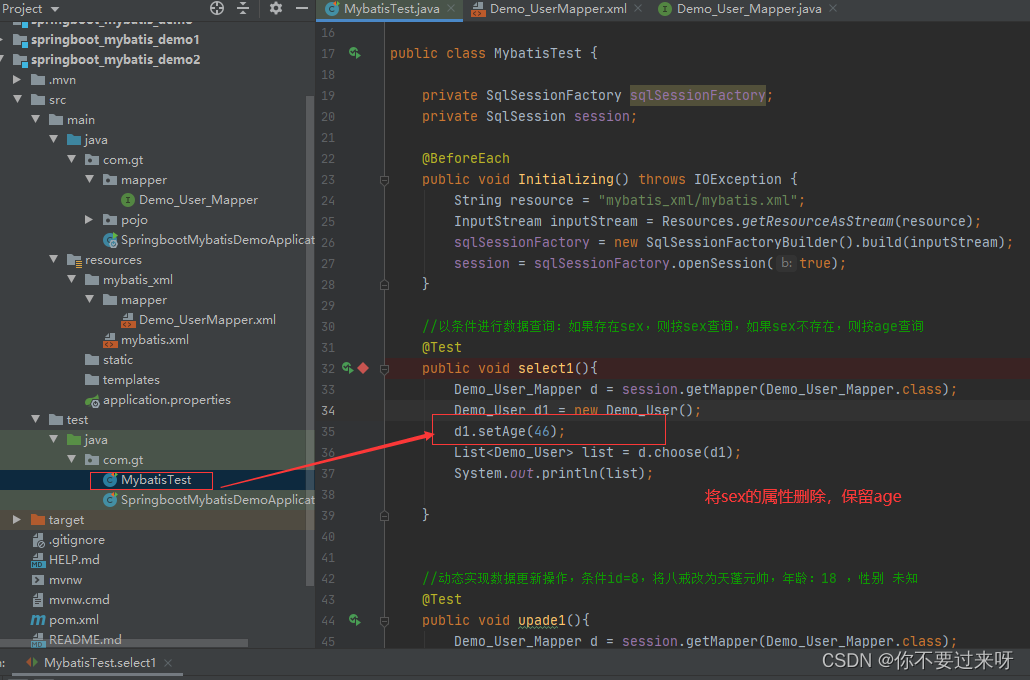This screenshot has width=1030, height=680.
Task: Hide the Project panel with minimize icon
Action: (302, 8)
